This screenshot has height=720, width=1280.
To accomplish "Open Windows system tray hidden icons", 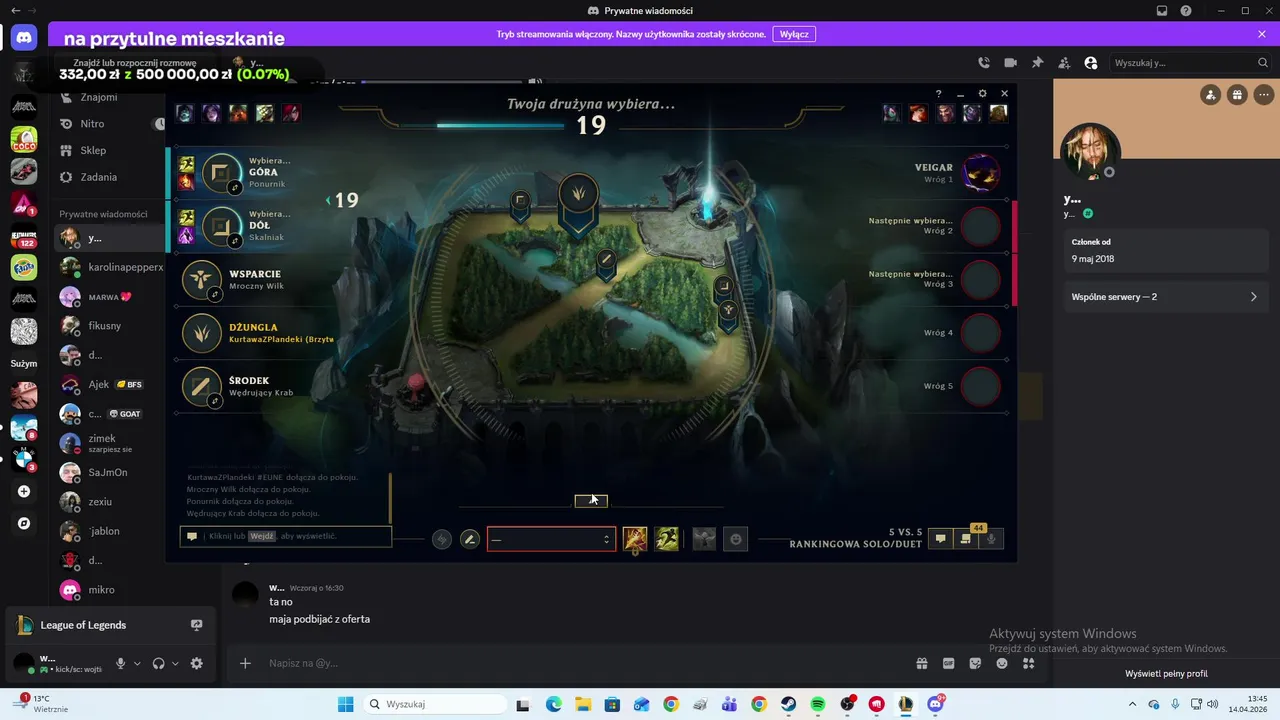I will point(1134,704).
